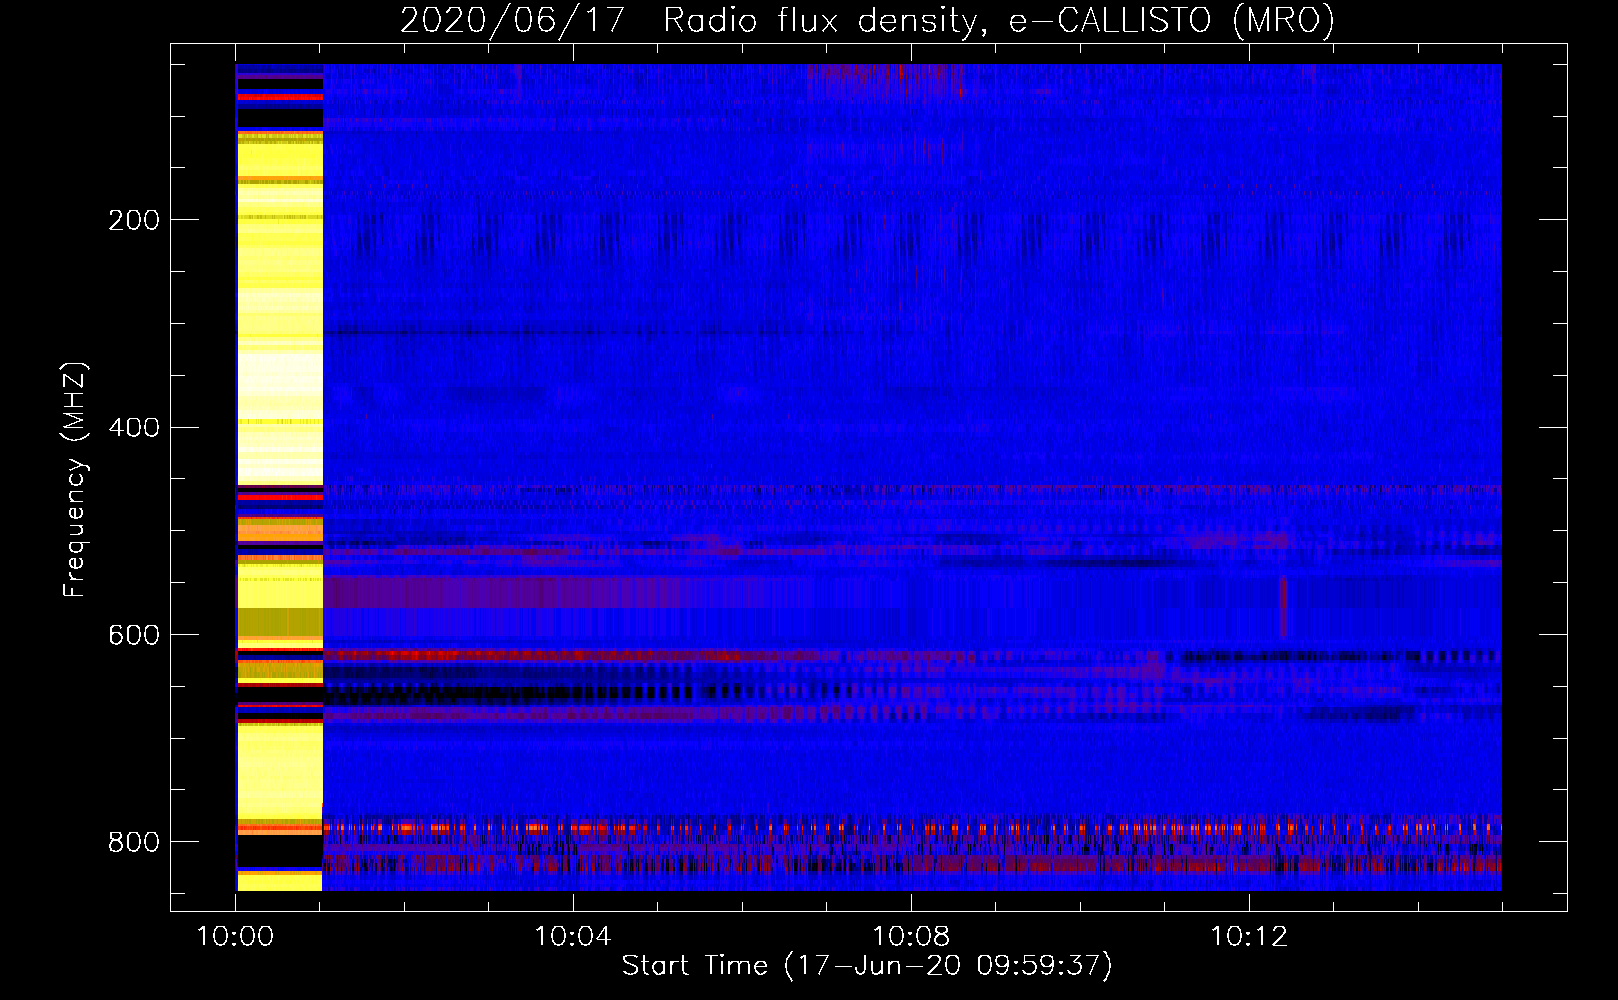Click the 800 frequency tick label
Screen dimensions: 1618x1000
(x=134, y=842)
